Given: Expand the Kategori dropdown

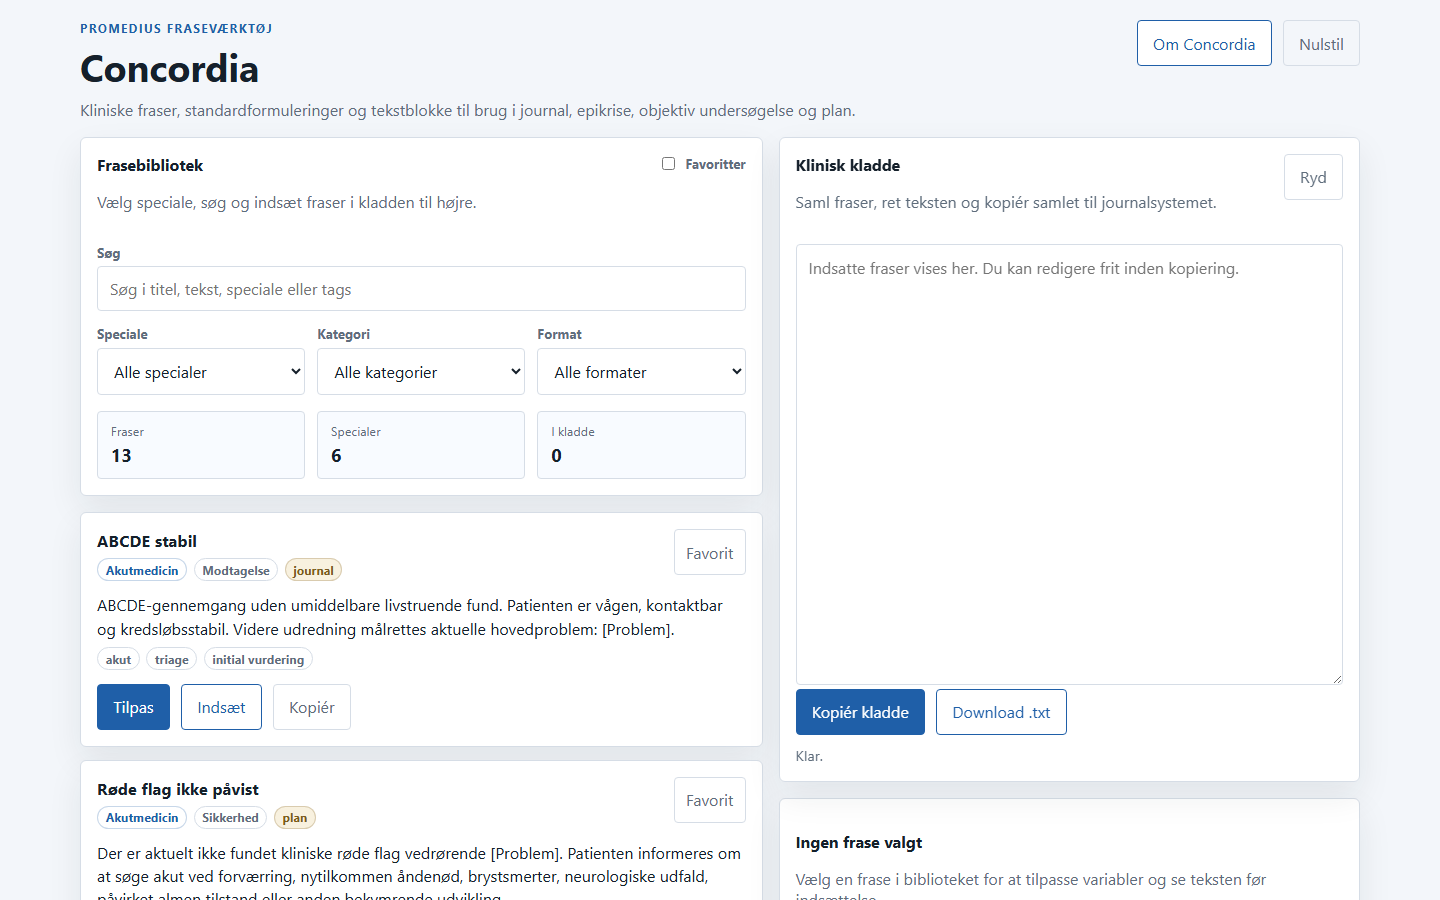Looking at the screenshot, I should click(421, 372).
